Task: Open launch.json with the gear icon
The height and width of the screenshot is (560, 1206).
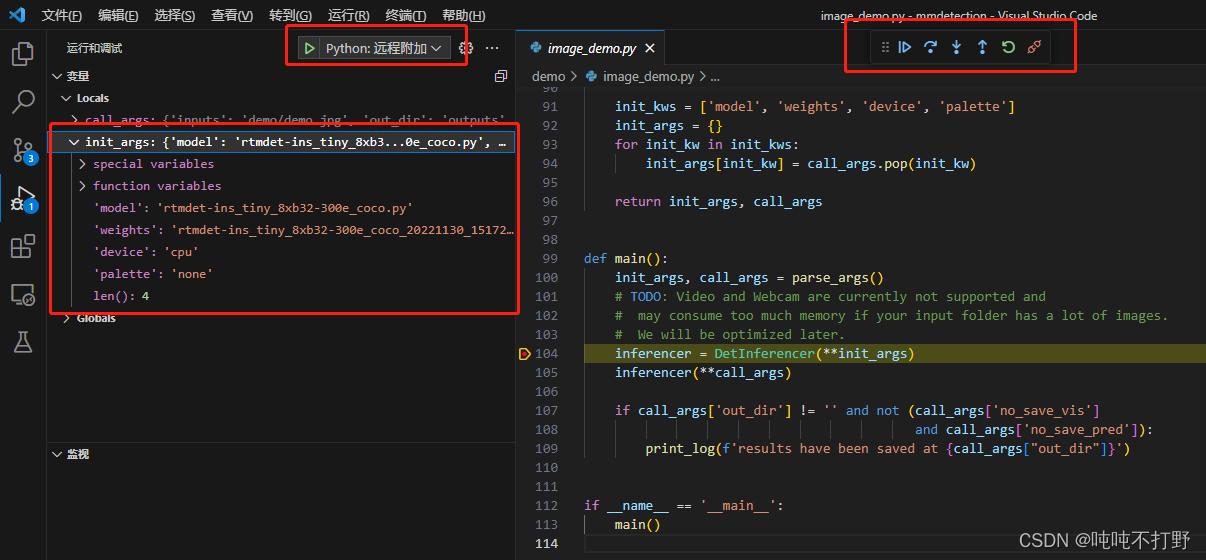Action: 465,48
